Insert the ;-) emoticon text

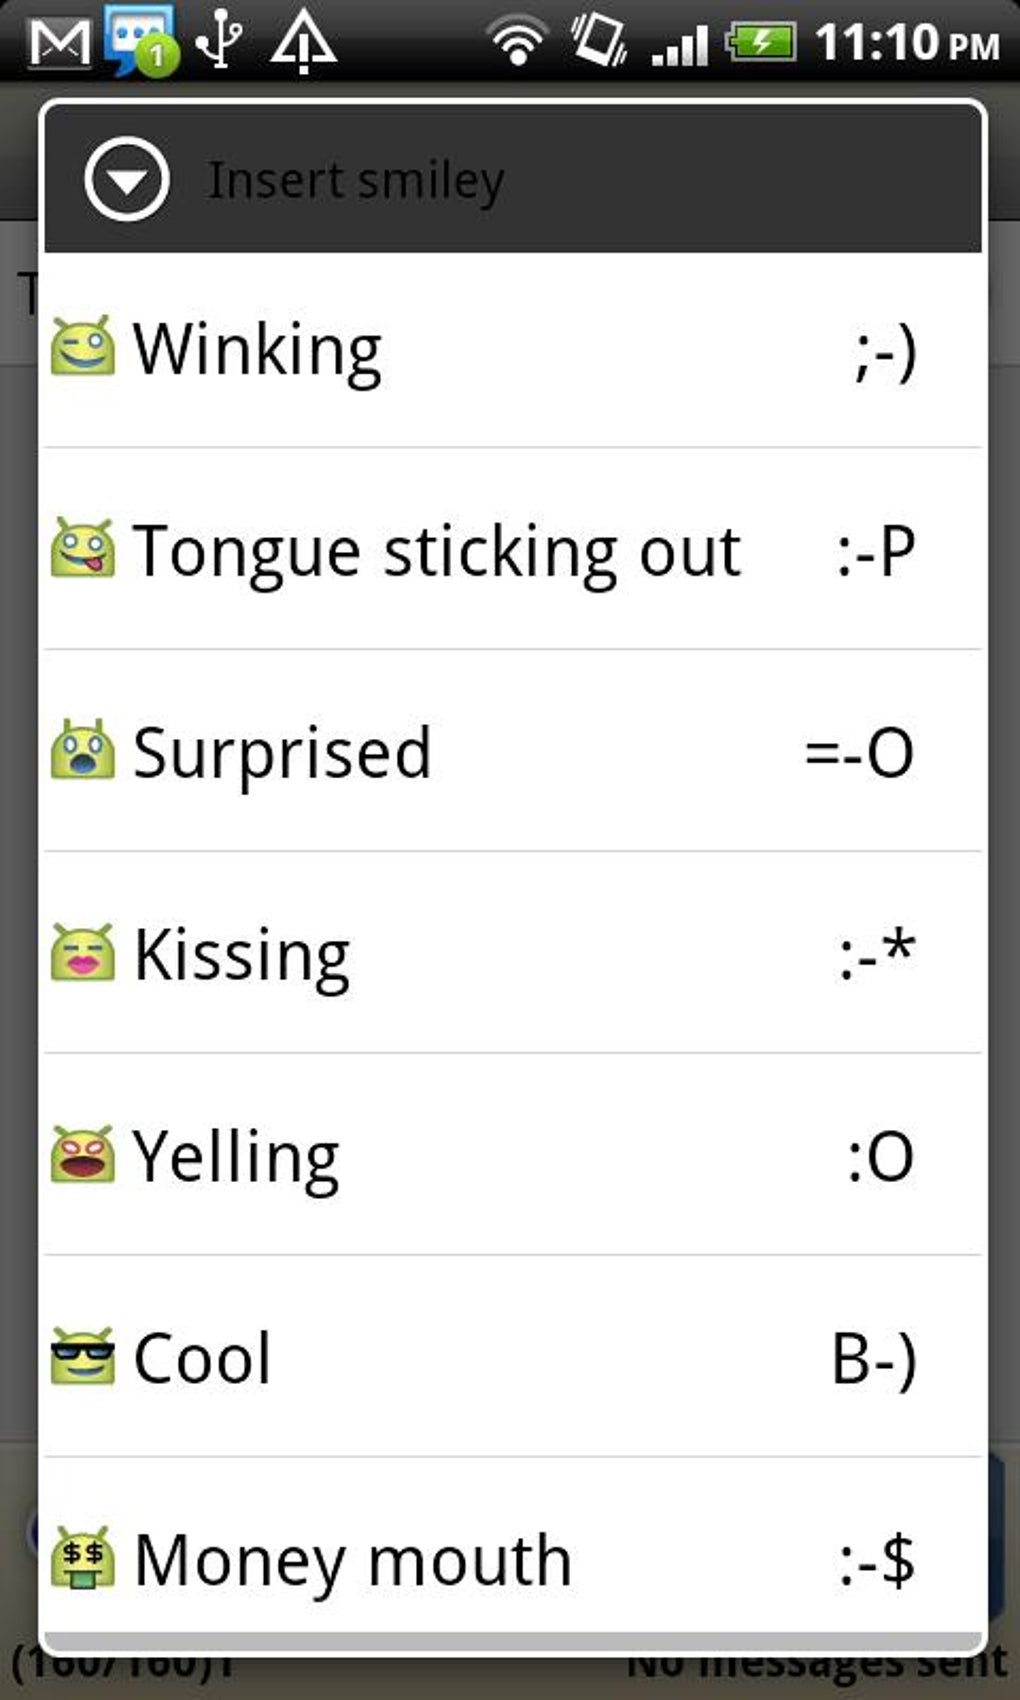tap(885, 351)
